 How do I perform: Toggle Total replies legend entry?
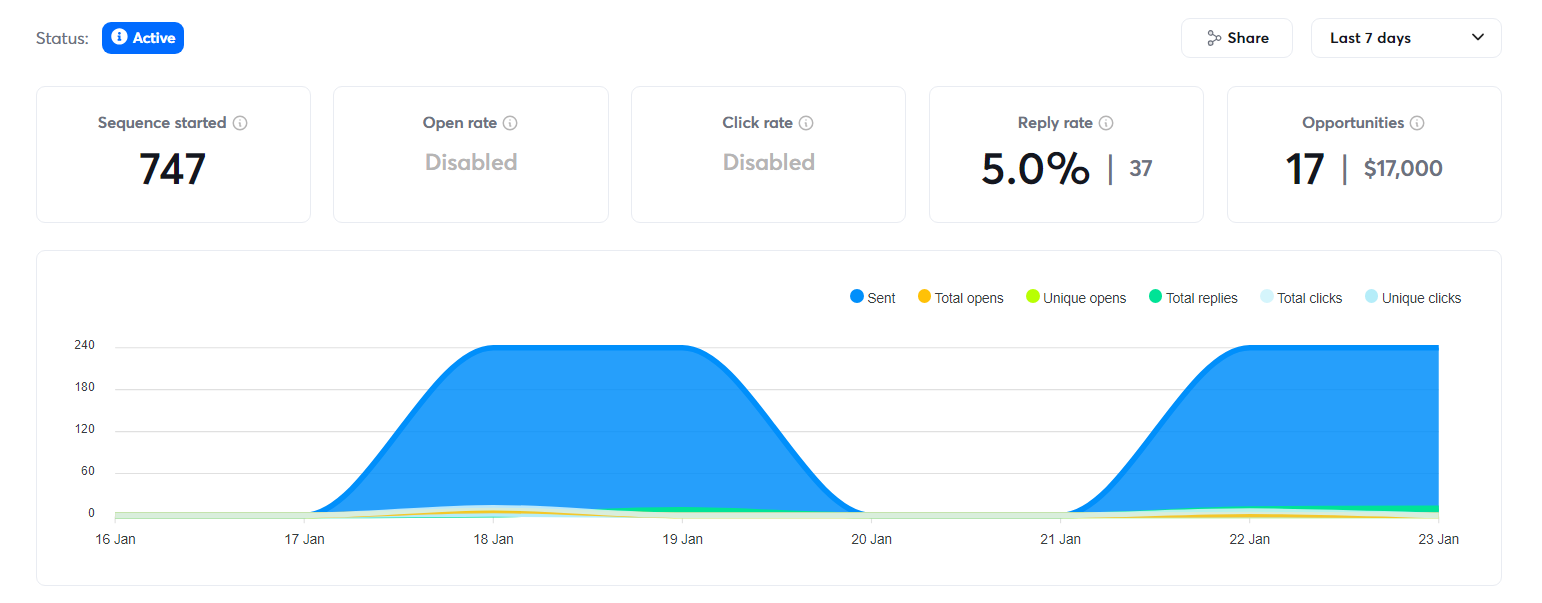(1193, 298)
